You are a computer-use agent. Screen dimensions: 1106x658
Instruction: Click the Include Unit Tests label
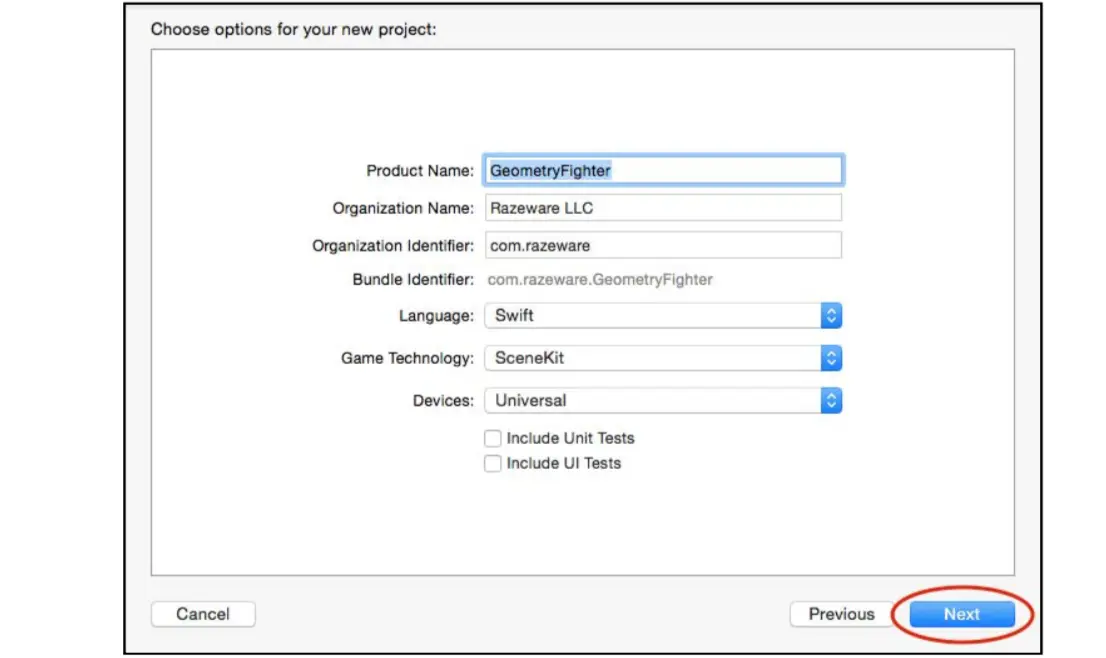pos(570,439)
